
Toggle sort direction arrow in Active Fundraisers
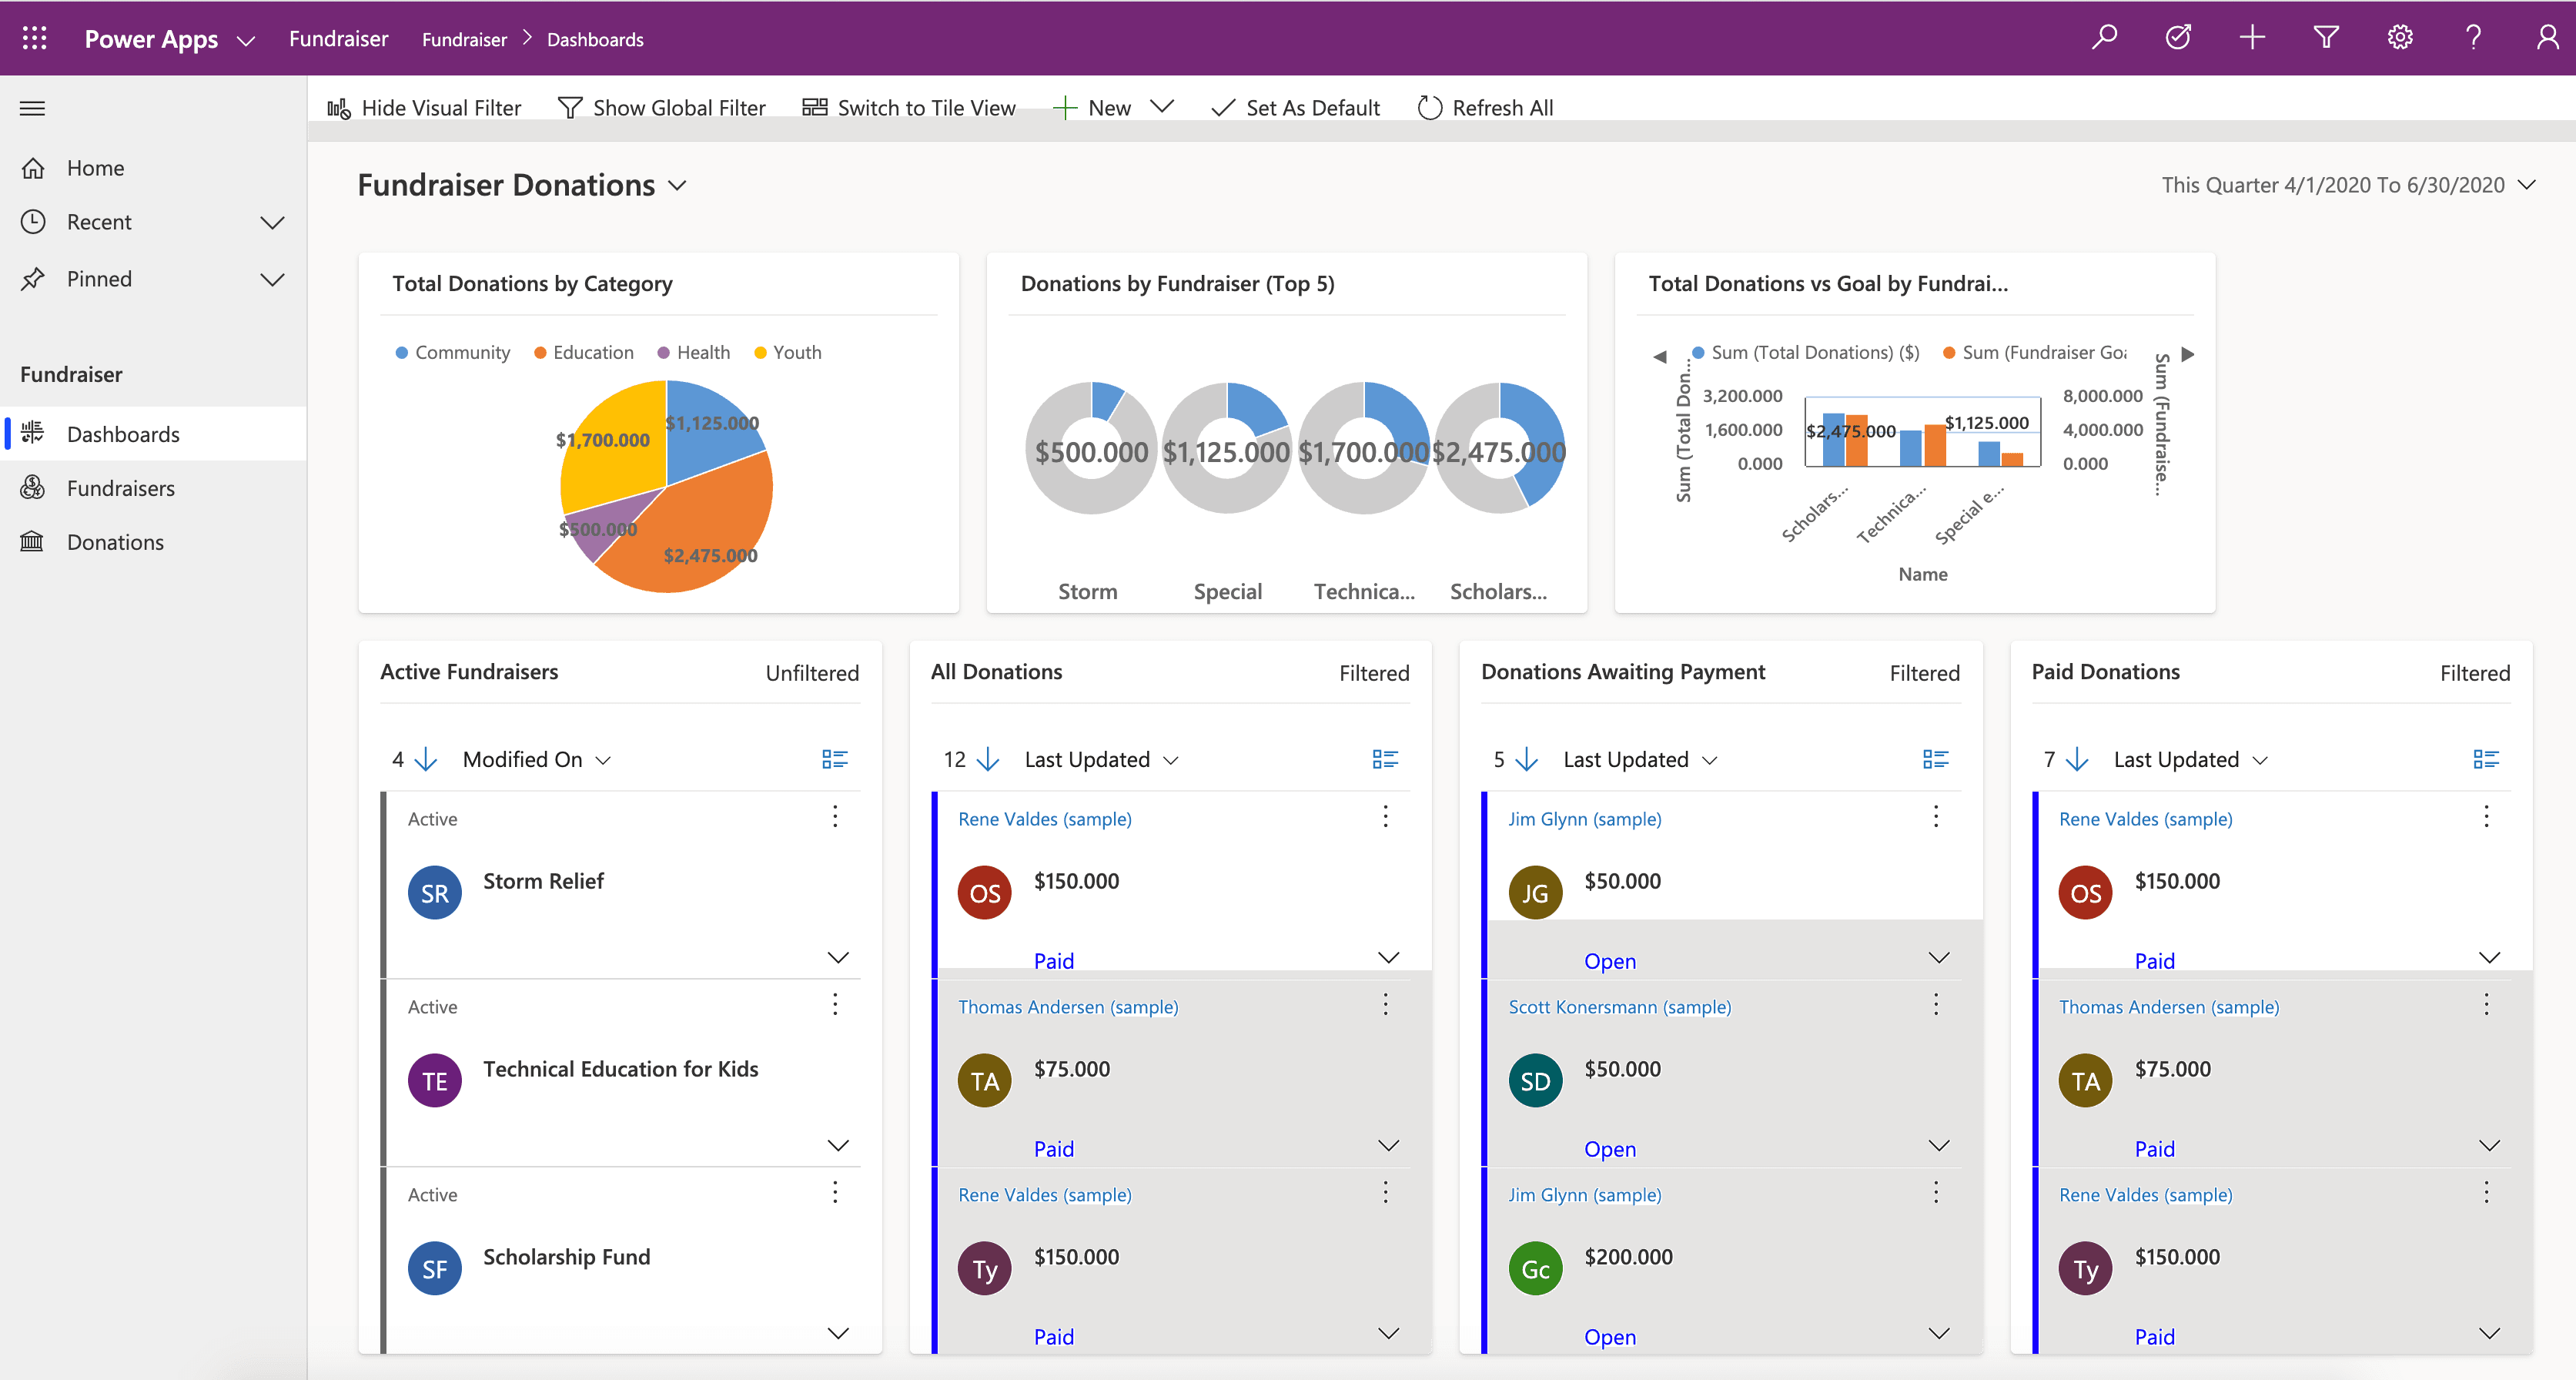click(x=426, y=760)
